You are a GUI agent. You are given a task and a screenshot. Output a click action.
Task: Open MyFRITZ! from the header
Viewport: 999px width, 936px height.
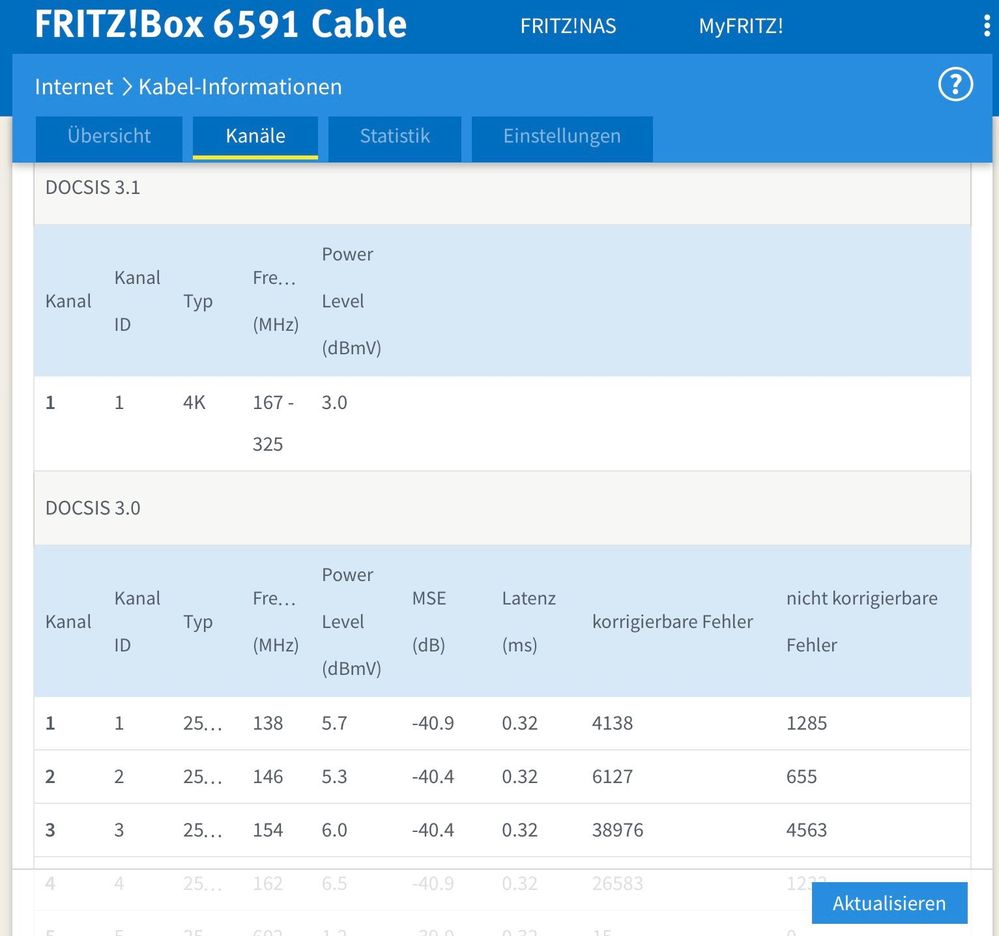click(740, 26)
